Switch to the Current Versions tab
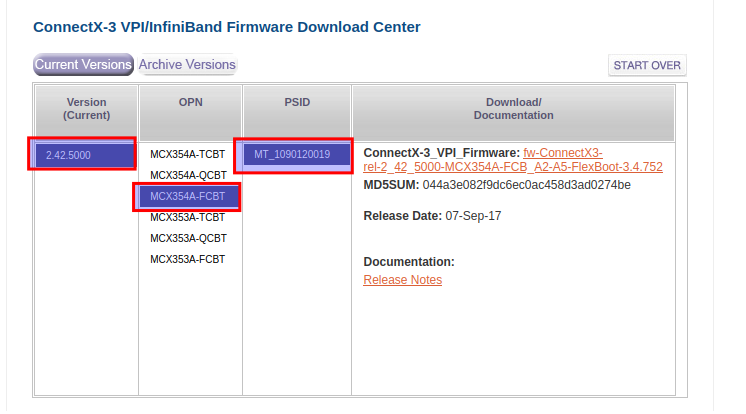 83,65
